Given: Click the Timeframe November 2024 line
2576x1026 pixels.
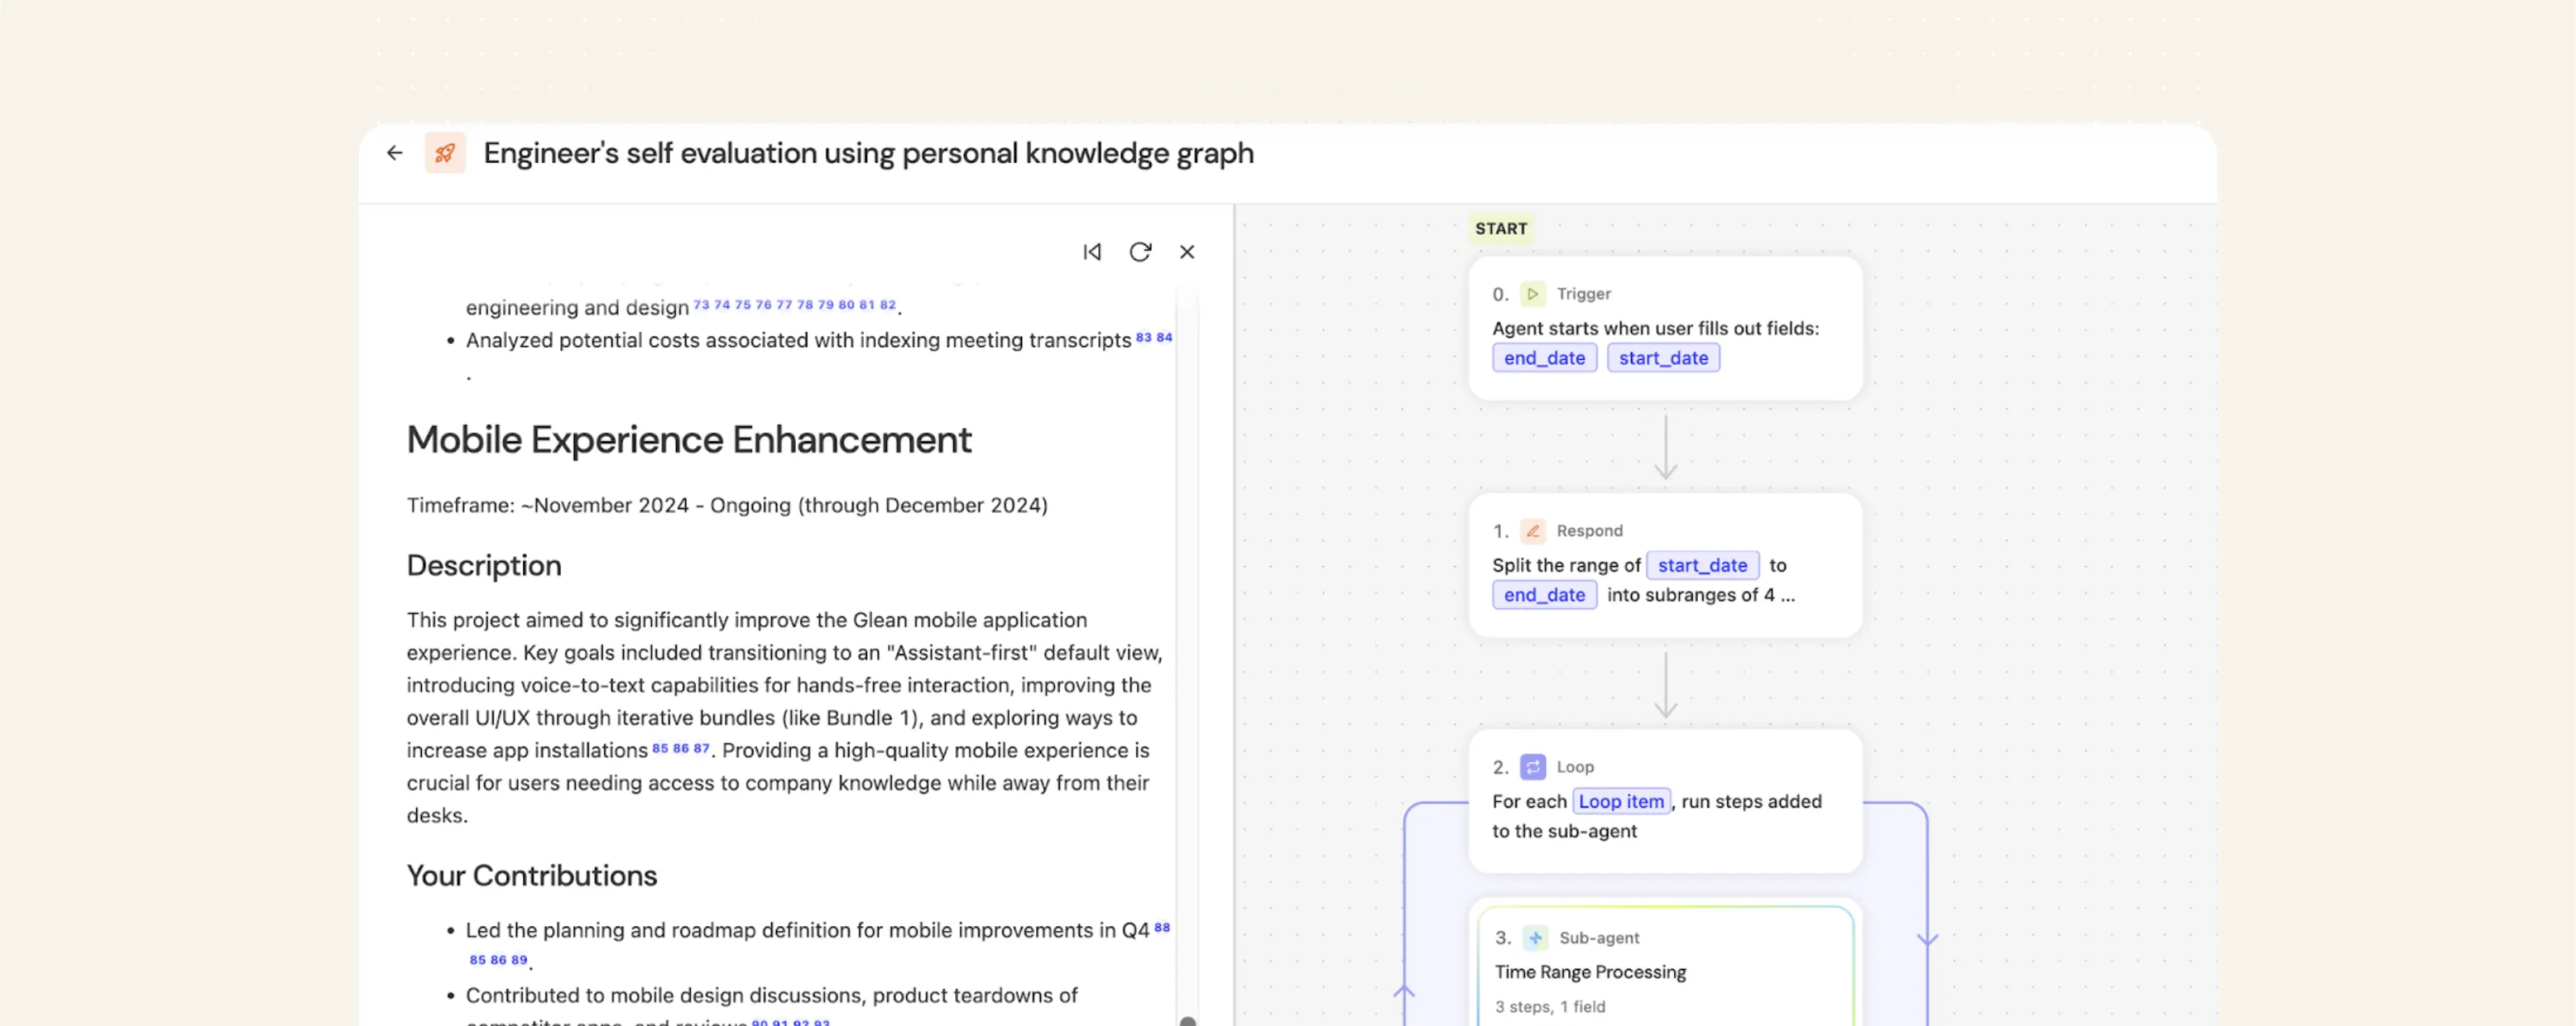Looking at the screenshot, I should pos(727,506).
